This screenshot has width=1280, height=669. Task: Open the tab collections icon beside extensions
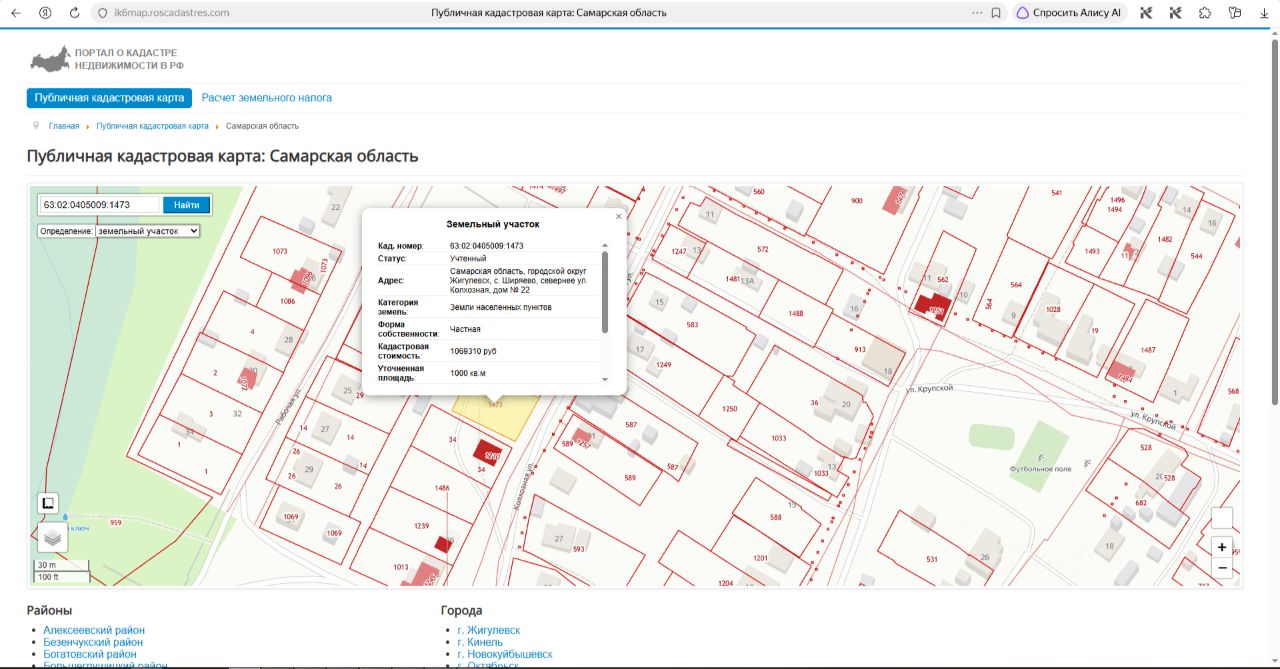click(1236, 13)
